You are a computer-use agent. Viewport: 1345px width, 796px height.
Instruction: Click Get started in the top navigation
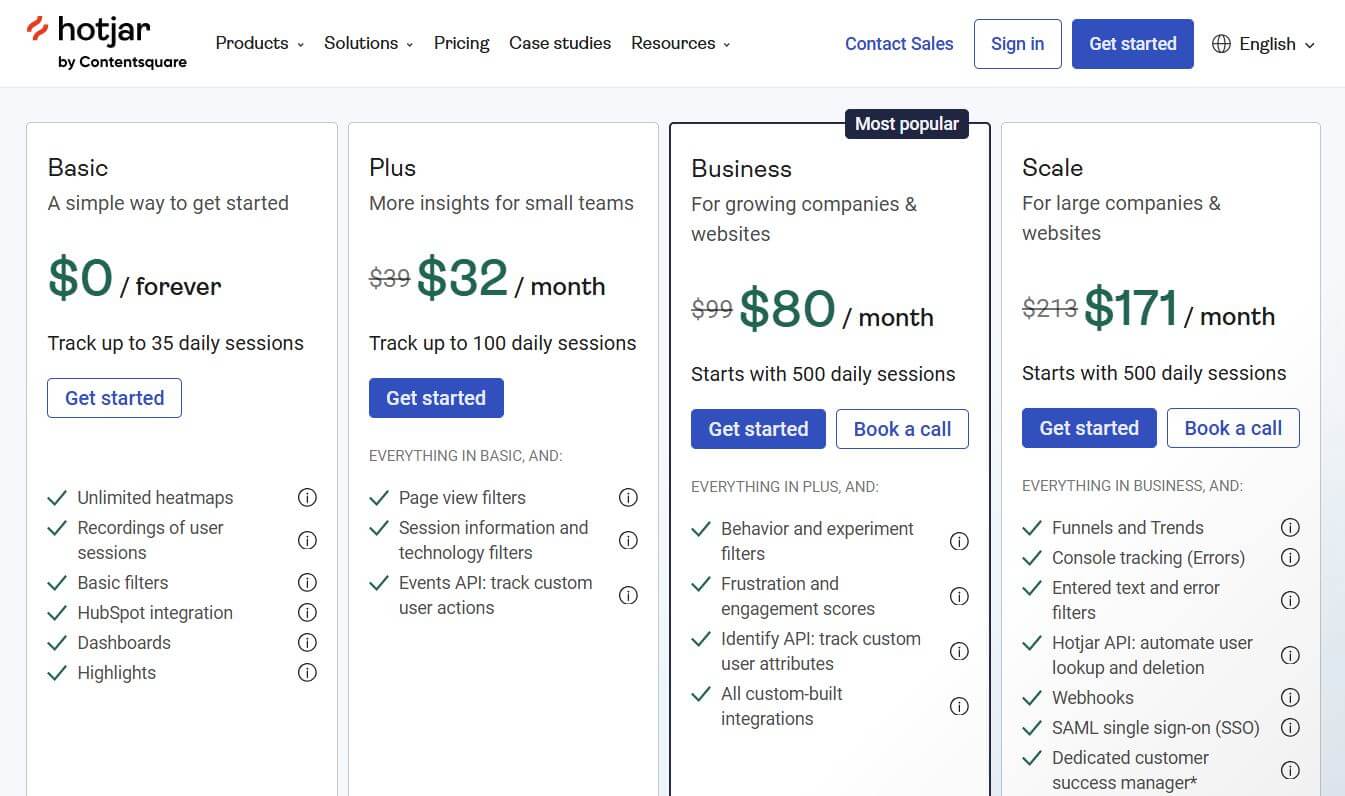[1133, 44]
